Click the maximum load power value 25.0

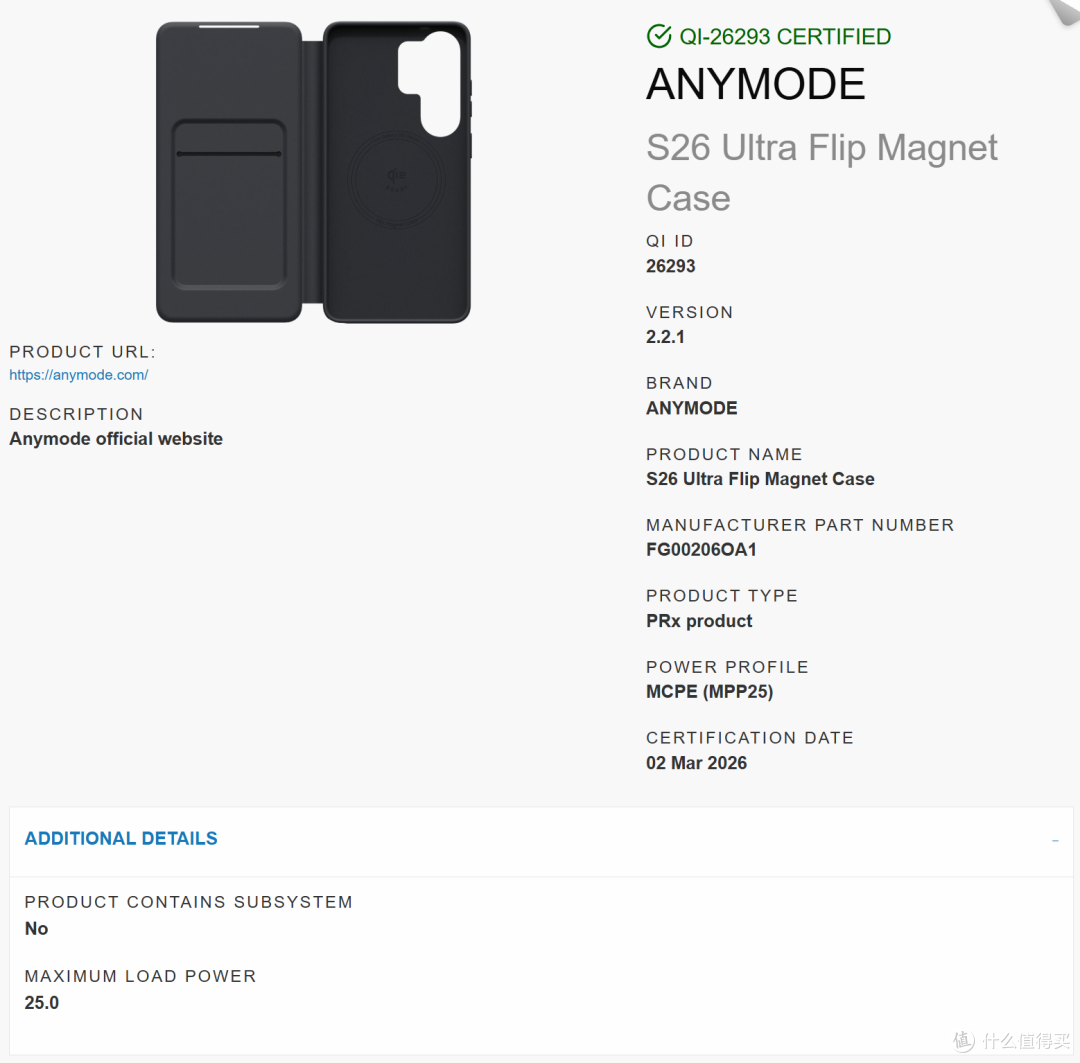pos(41,1002)
